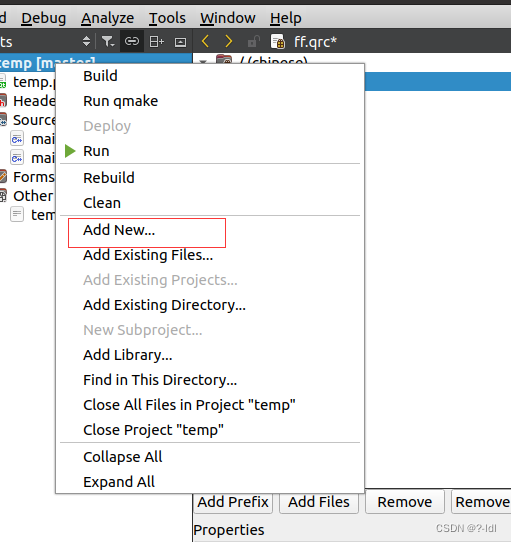The height and width of the screenshot is (542, 511).
Task: Select the temp.pro file in tree
Action: (28, 82)
